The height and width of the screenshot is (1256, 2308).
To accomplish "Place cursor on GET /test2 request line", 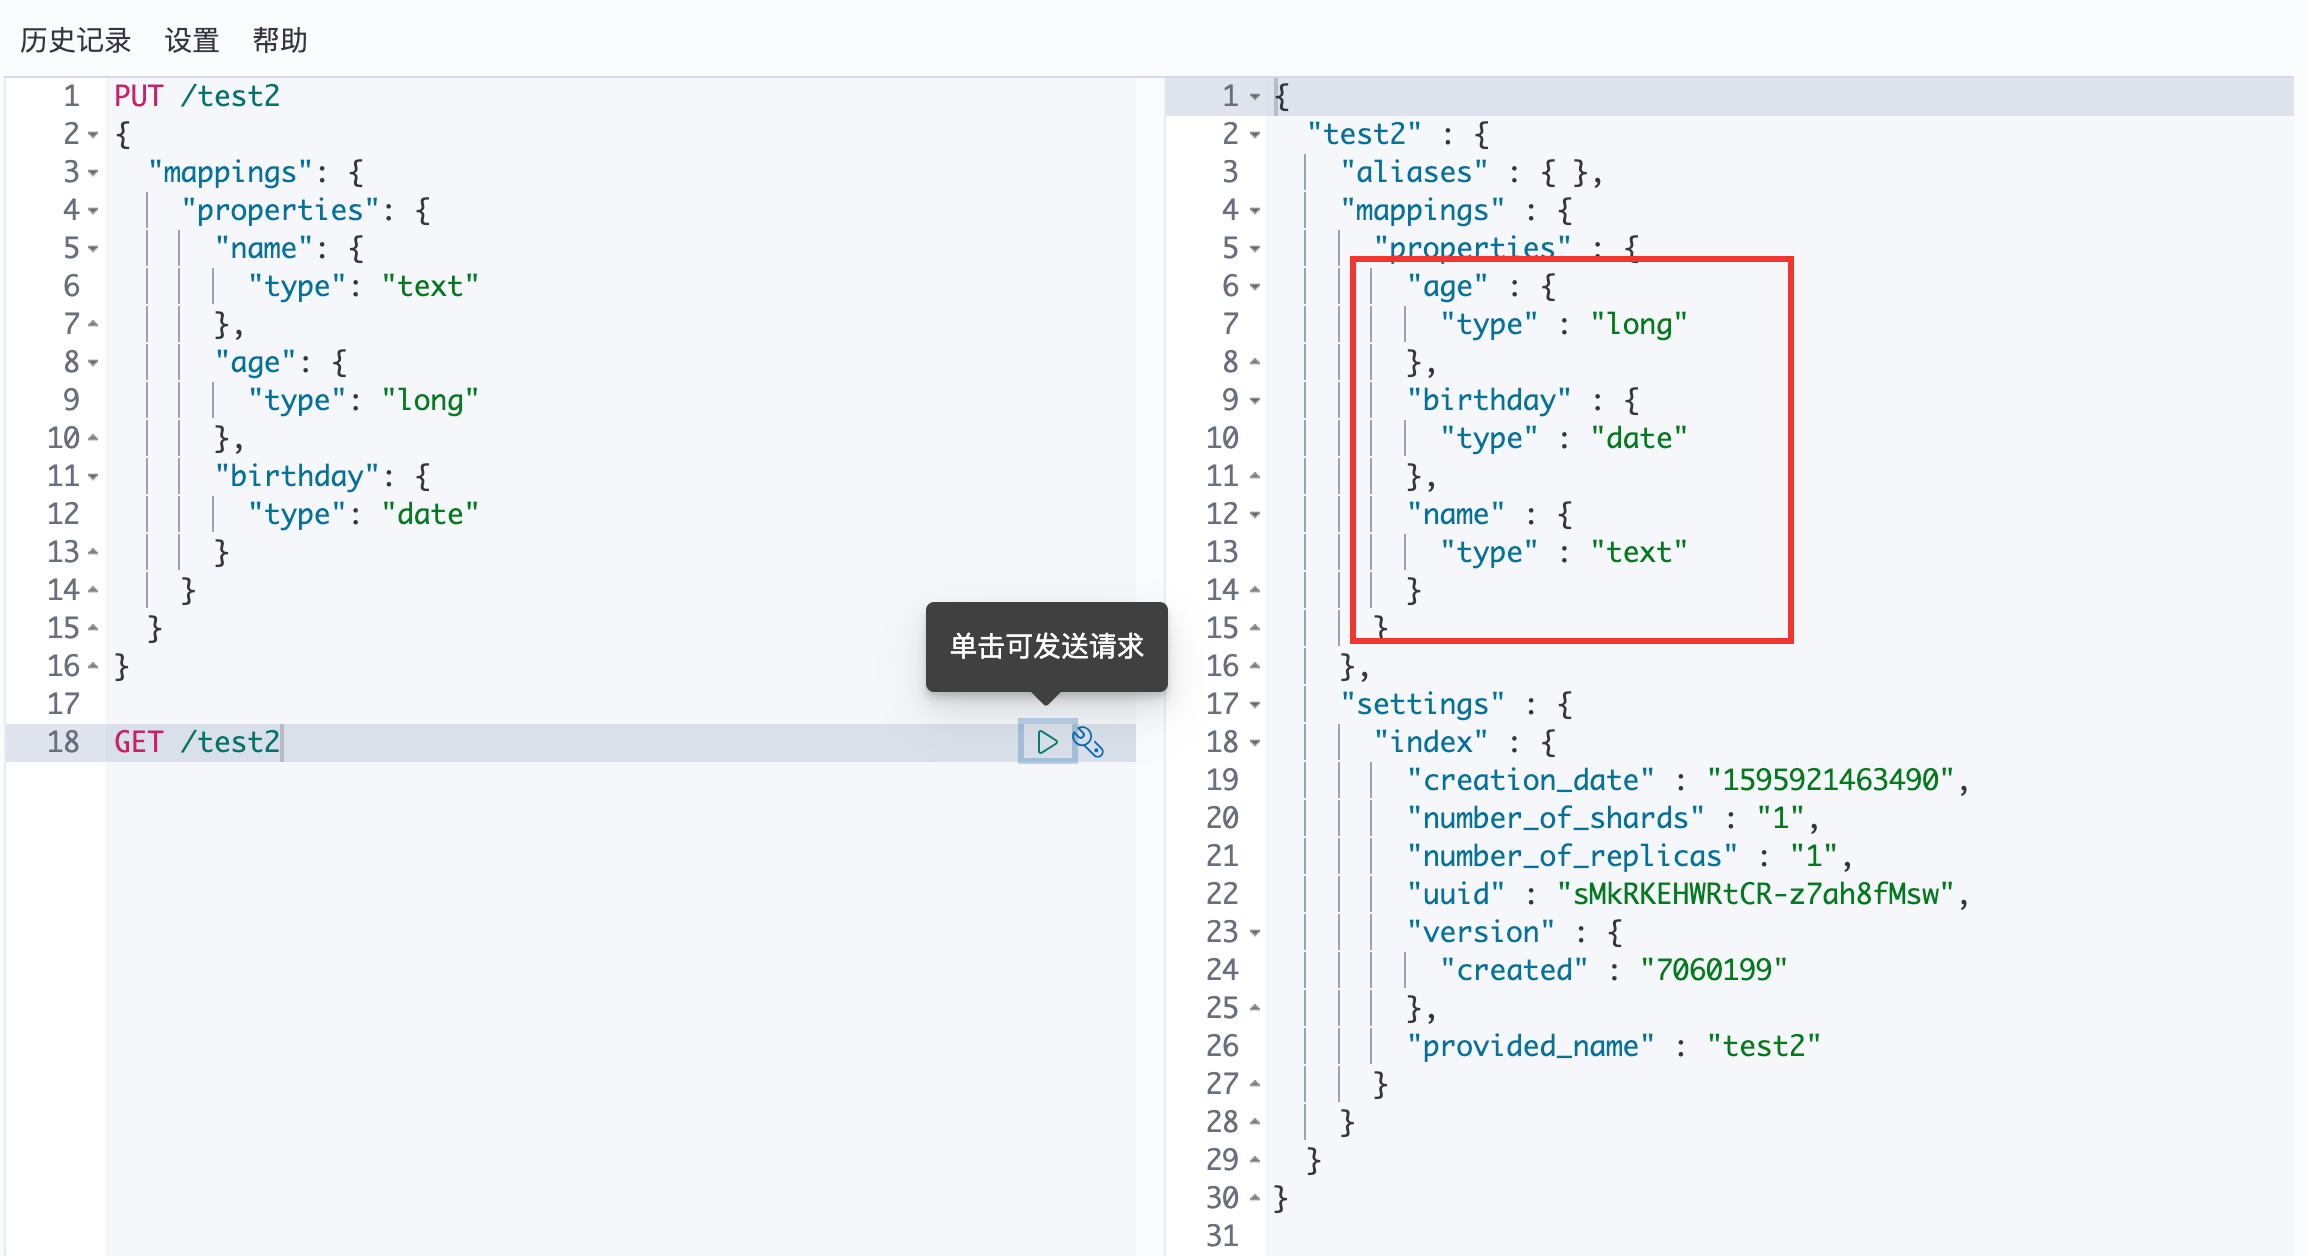I will [x=197, y=742].
